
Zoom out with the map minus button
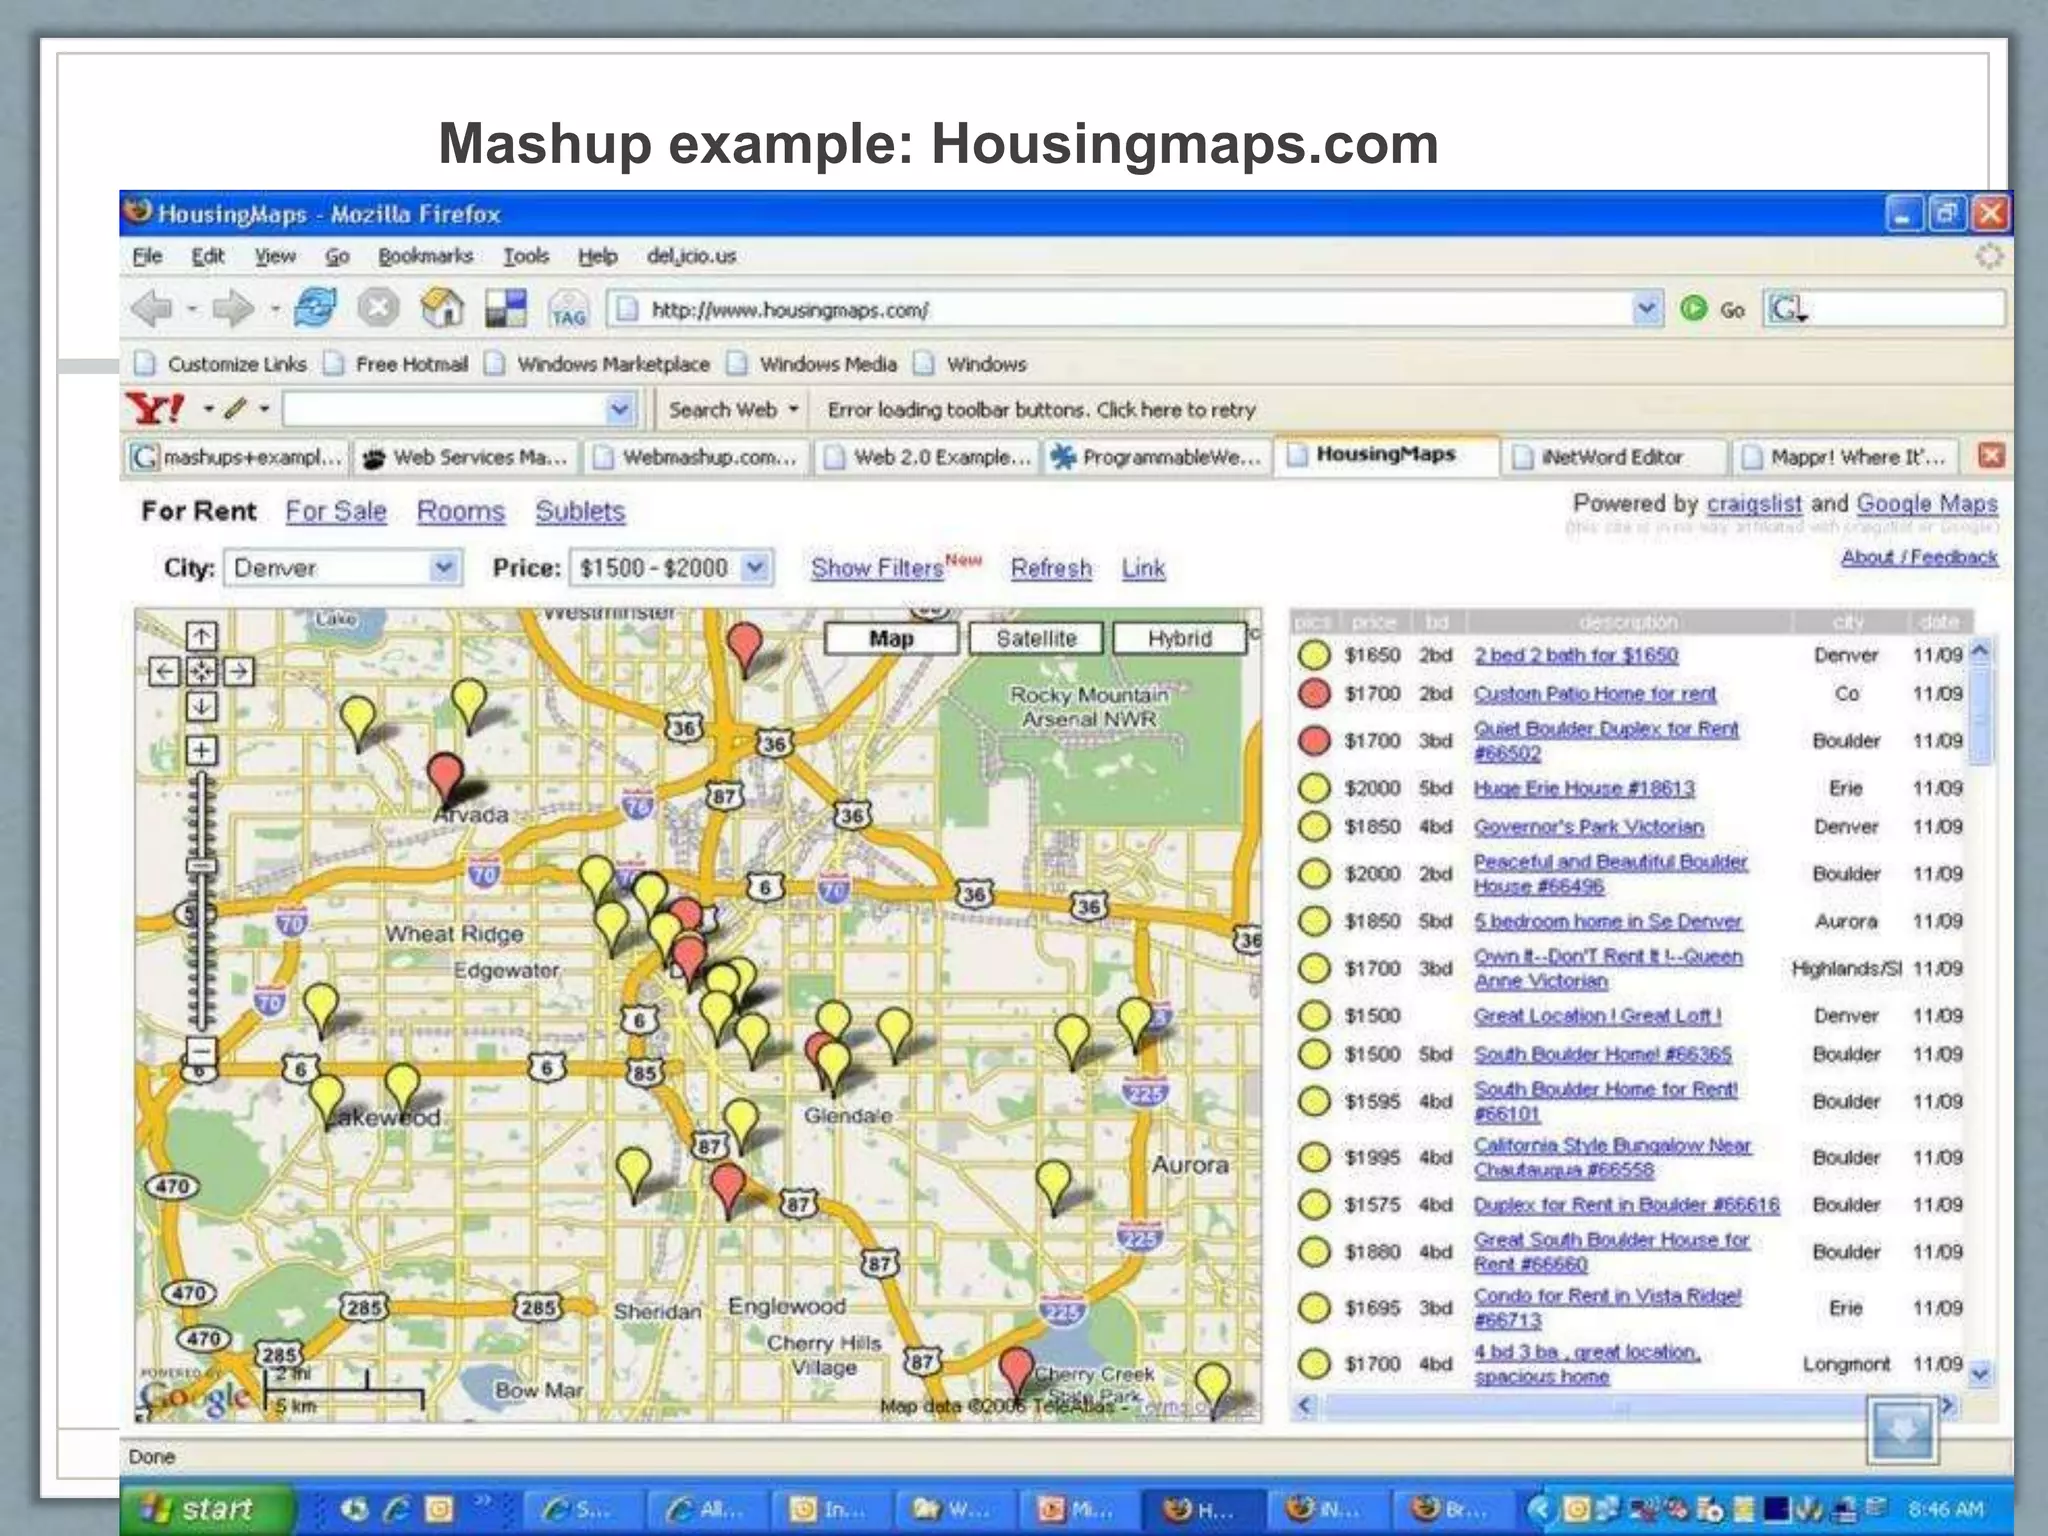point(201,1051)
